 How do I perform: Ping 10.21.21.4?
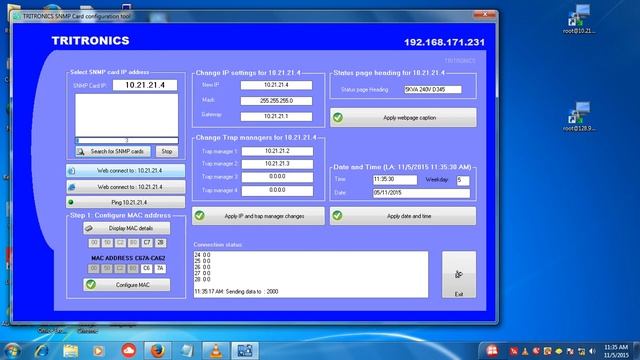pyautogui.click(x=126, y=202)
